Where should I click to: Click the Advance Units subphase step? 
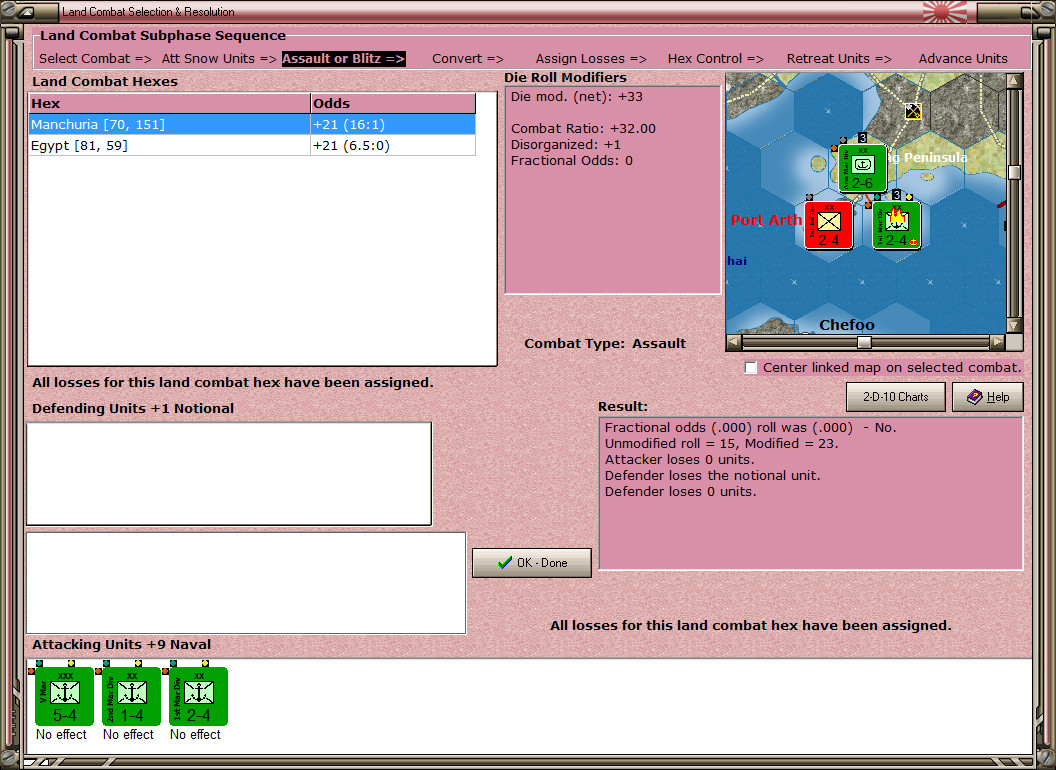coord(963,59)
